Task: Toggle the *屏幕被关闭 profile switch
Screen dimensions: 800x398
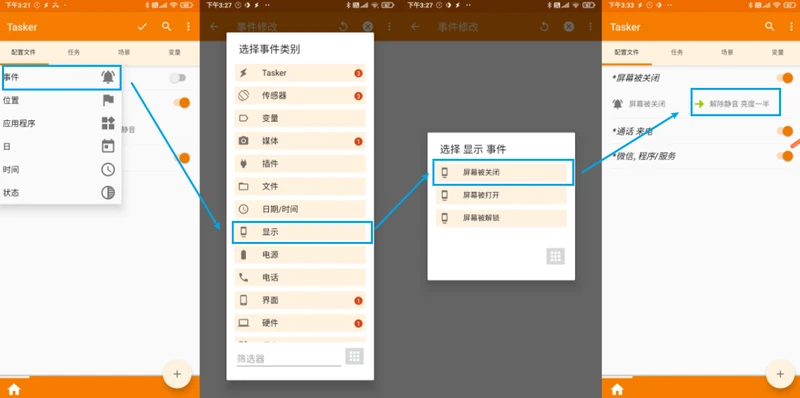Action: tap(785, 78)
